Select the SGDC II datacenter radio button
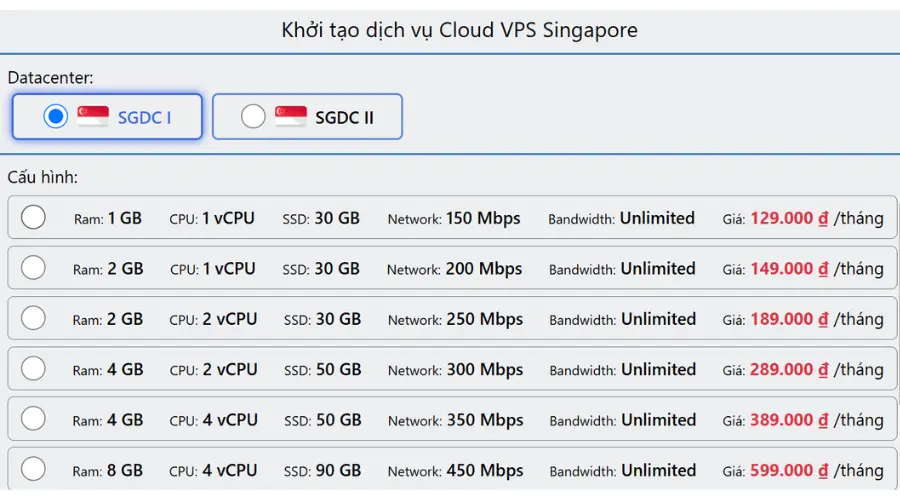The height and width of the screenshot is (500, 900). (x=253, y=117)
